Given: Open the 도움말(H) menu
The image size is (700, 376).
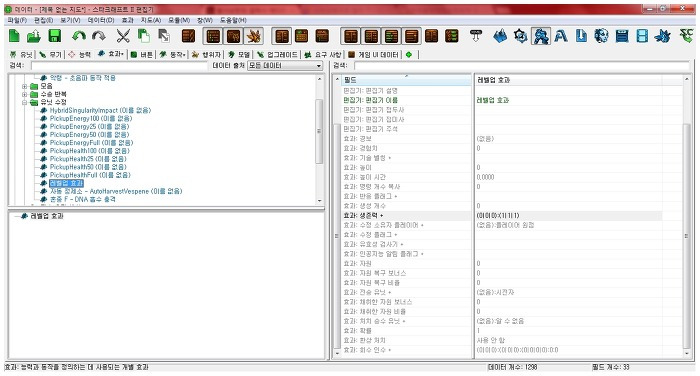Looking at the screenshot, I should [x=233, y=20].
